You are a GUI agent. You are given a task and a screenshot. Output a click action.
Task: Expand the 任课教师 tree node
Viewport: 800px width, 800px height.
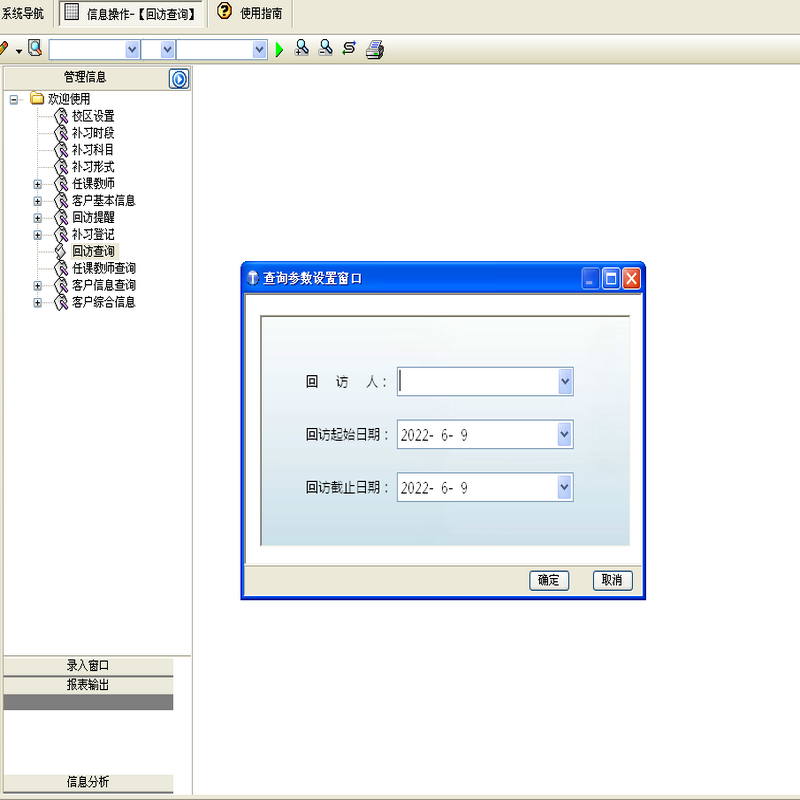[x=37, y=184]
